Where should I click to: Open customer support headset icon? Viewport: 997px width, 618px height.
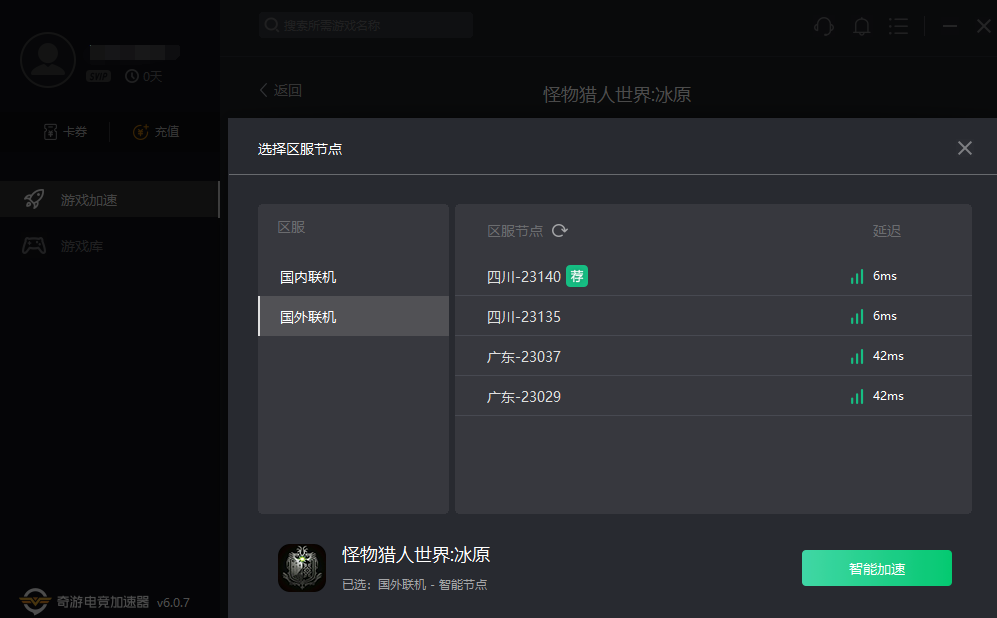pyautogui.click(x=823, y=26)
